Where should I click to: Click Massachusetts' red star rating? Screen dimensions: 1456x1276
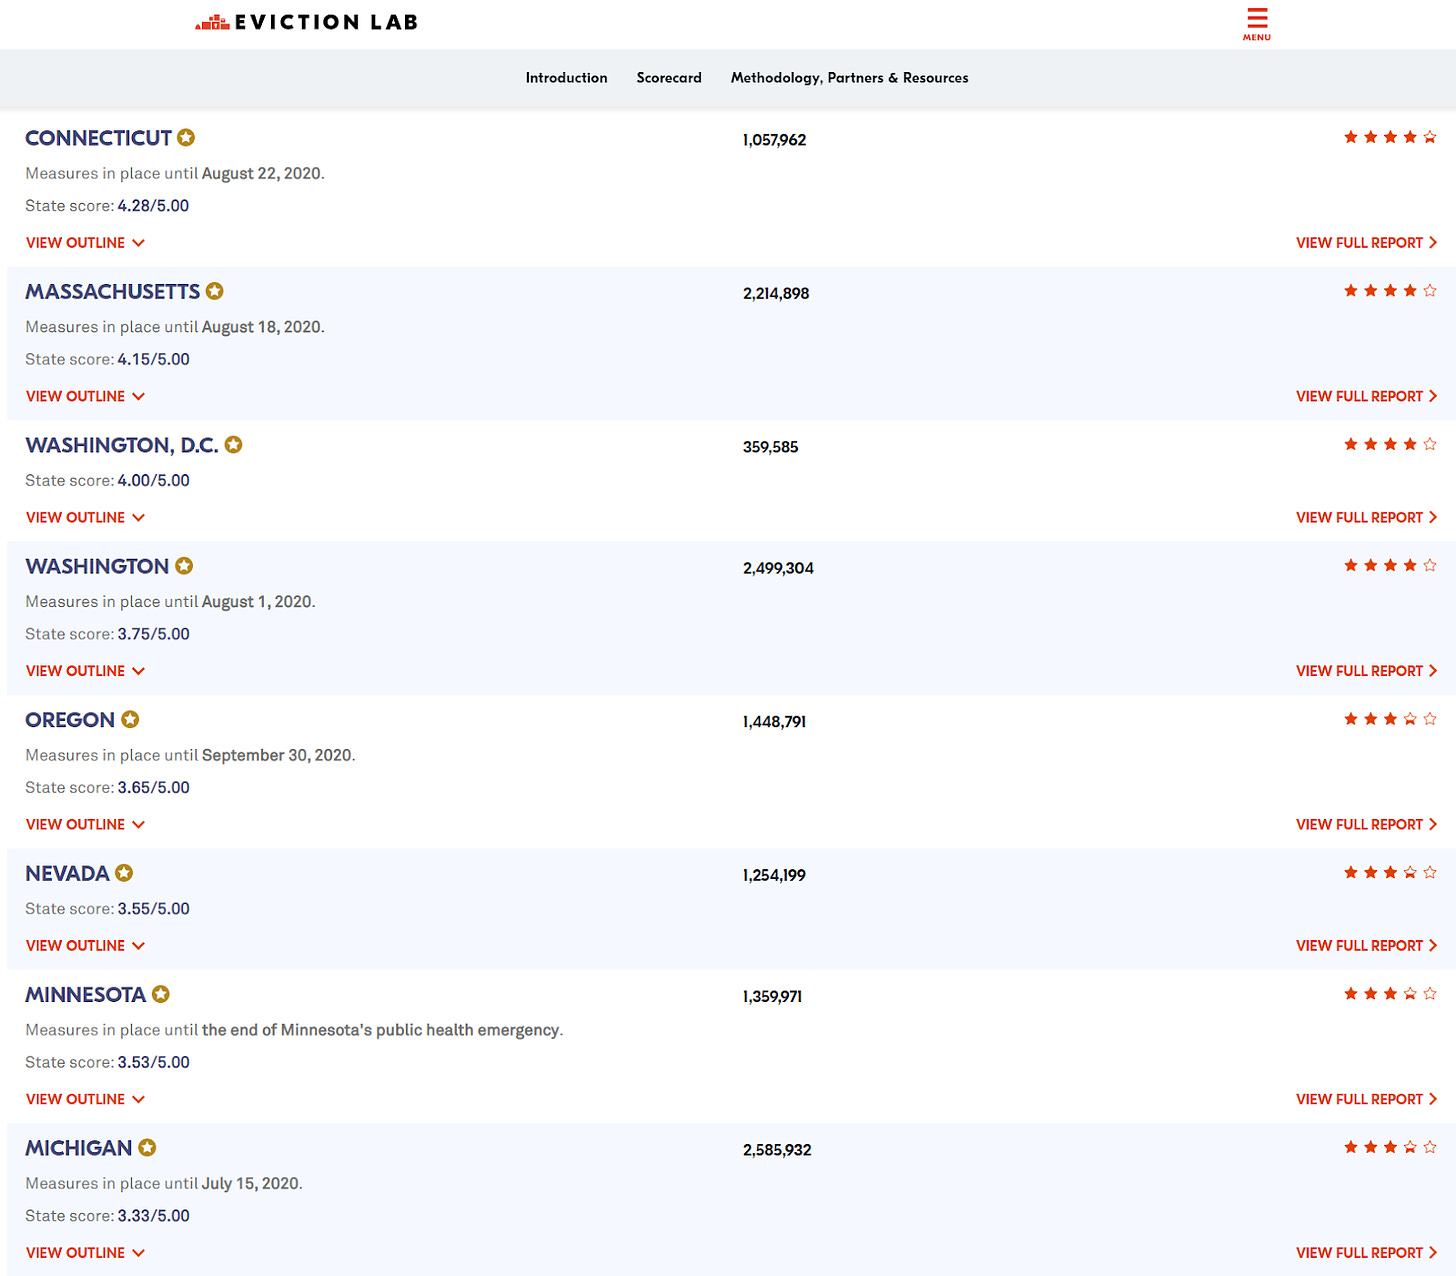coord(1390,291)
